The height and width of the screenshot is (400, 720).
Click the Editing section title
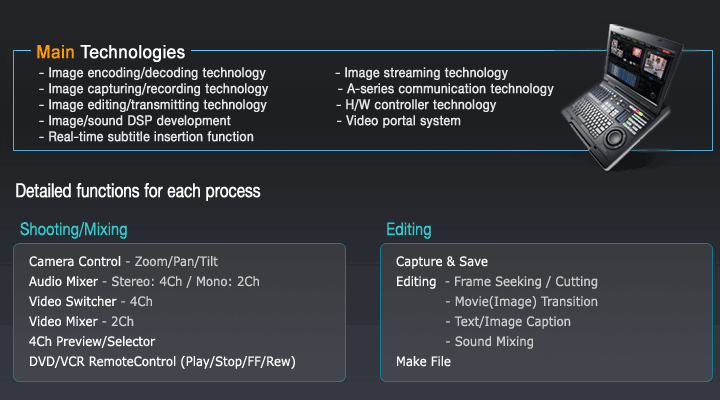click(x=408, y=230)
